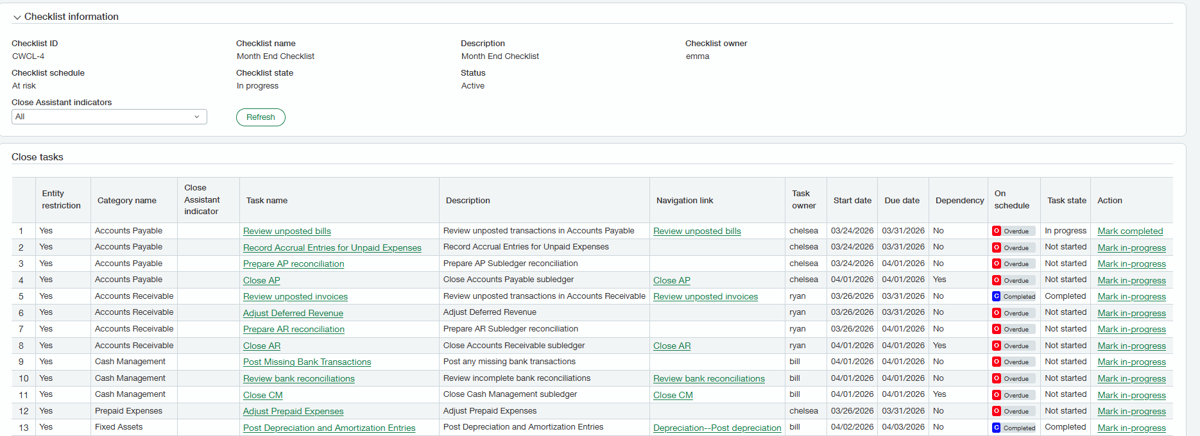Image resolution: width=1200 pixels, height=436 pixels.
Task: Open the Prepare AP reconciliation task
Action: 293,264
